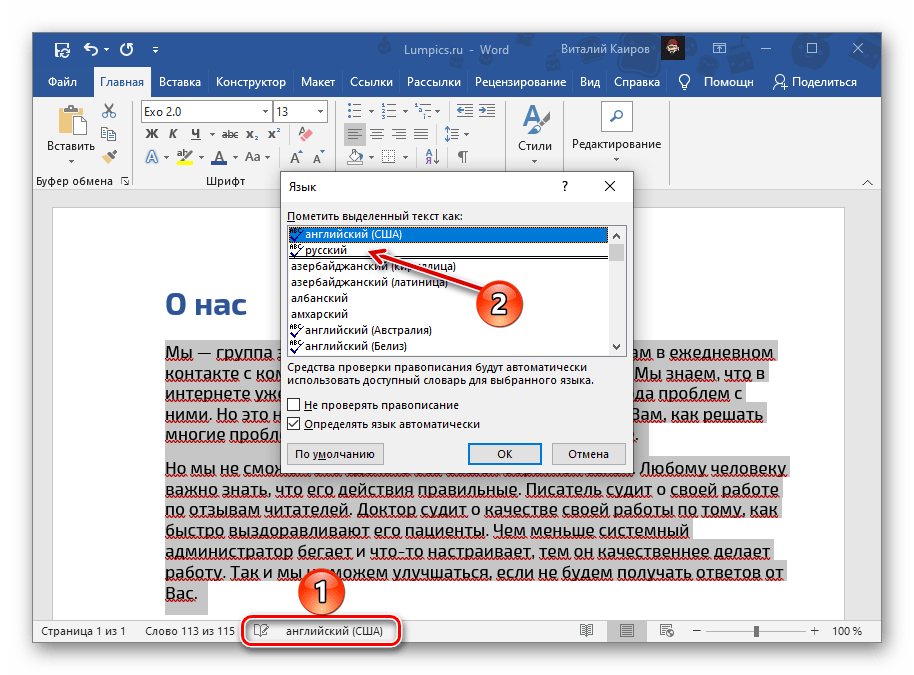Open bullet list dropdown arrow

pos(371,111)
